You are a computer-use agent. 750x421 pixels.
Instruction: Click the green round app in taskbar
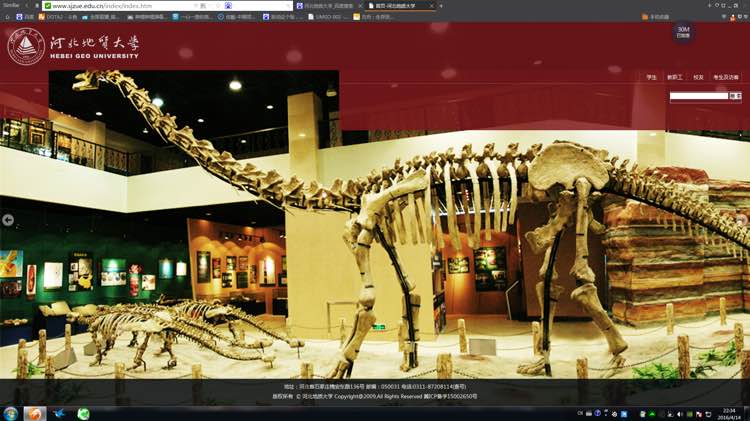[x=84, y=413]
